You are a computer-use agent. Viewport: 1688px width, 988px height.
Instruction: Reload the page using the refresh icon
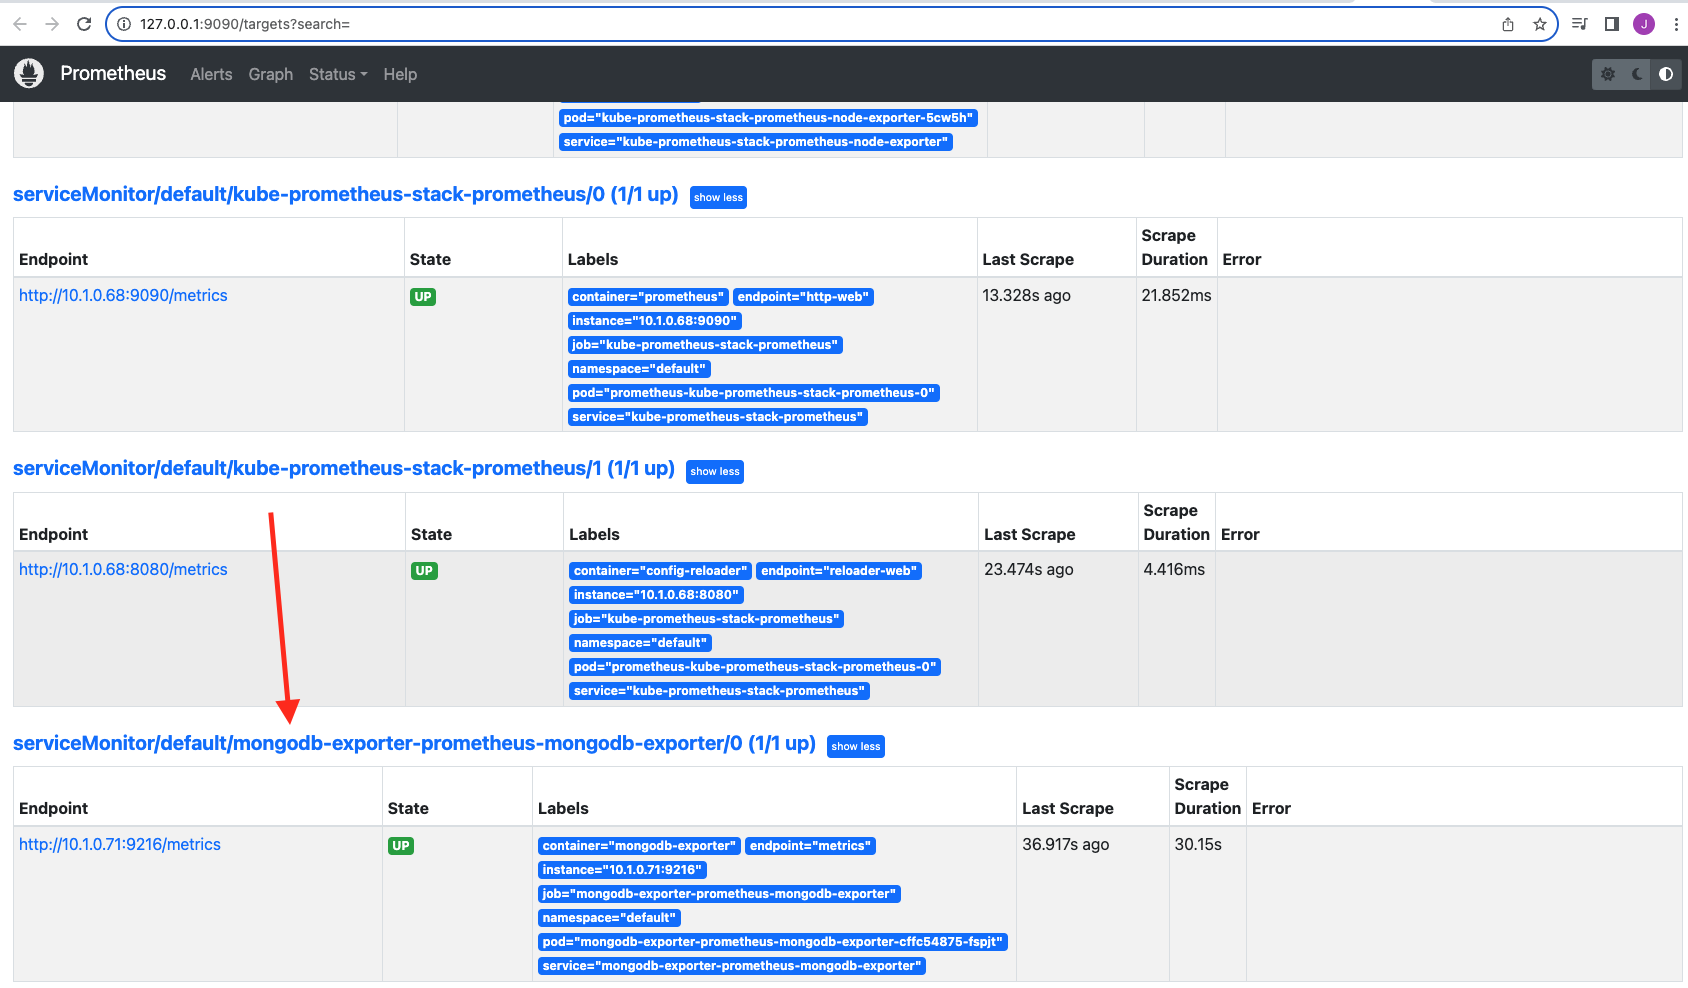tap(84, 23)
